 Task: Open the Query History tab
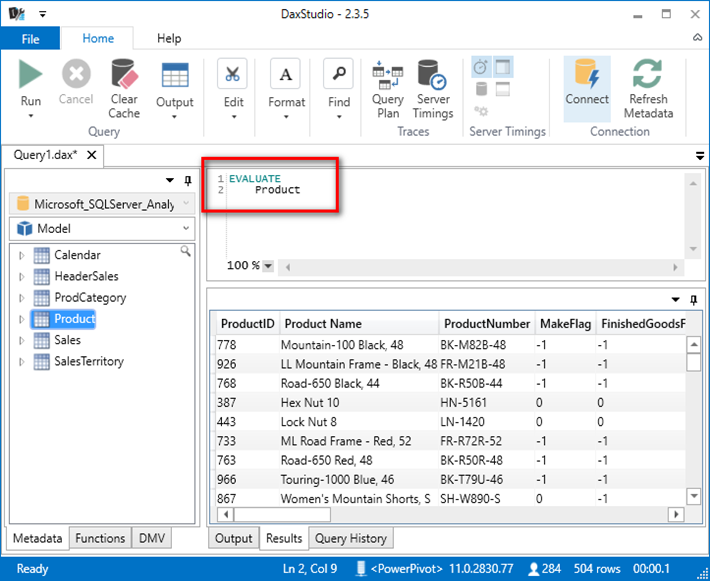(351, 538)
